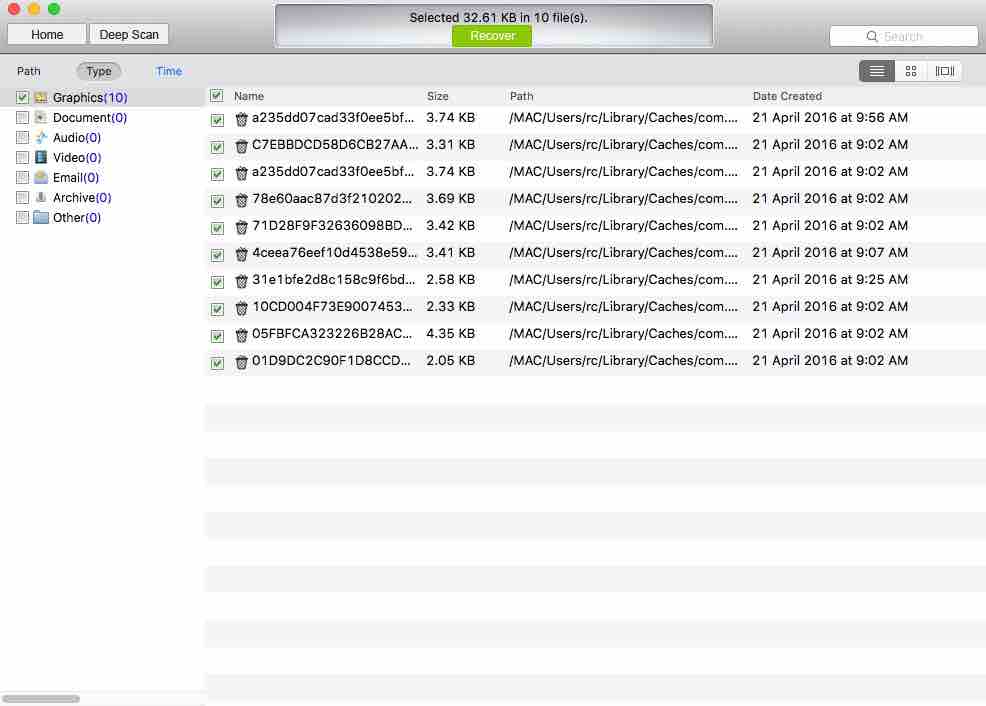Check the Email category checkbox

22,177
